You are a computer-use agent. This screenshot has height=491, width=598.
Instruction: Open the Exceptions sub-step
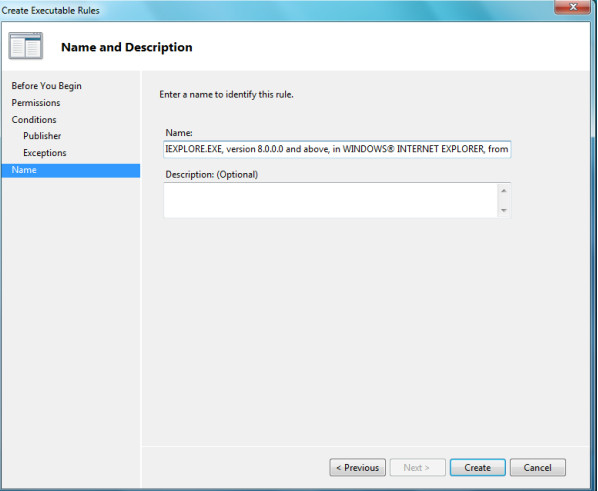[45, 153]
